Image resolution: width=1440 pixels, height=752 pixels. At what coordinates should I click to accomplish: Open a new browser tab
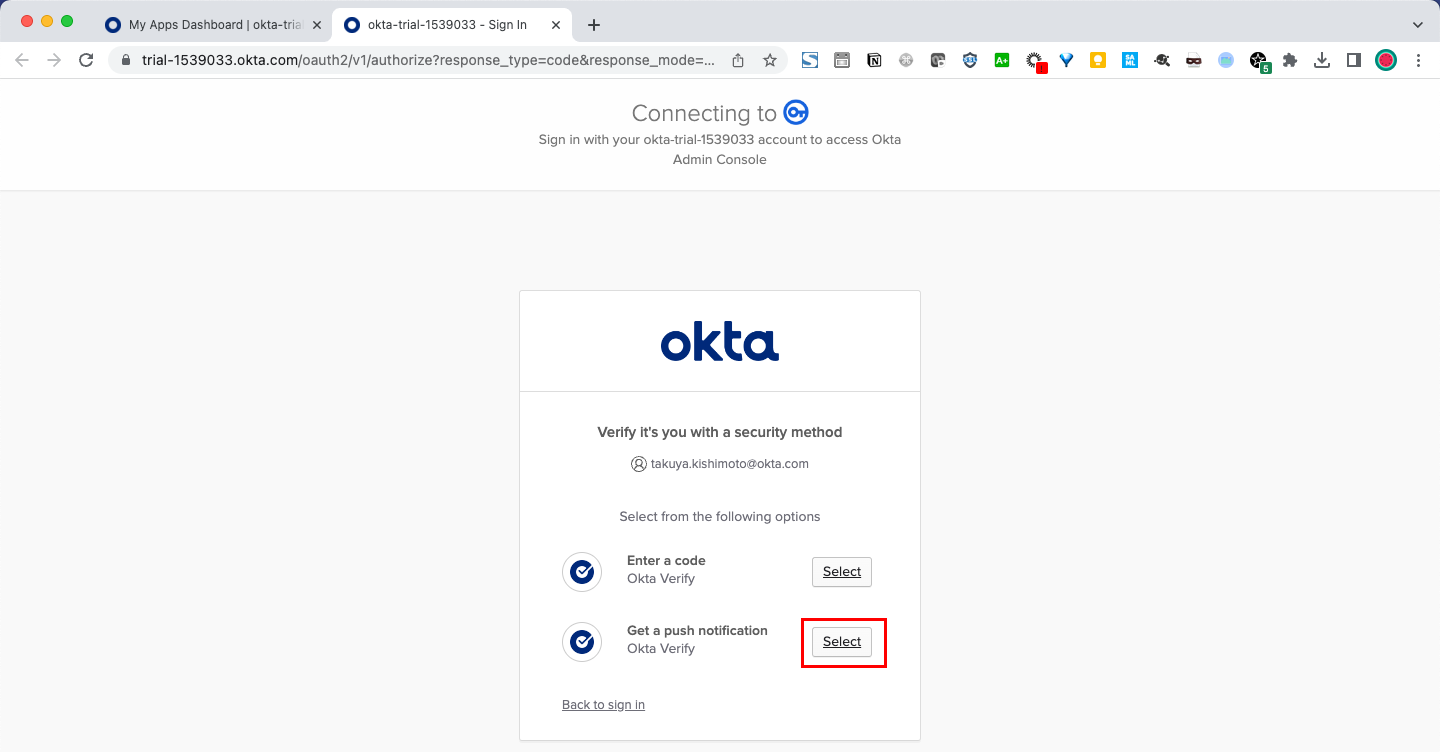tap(594, 24)
